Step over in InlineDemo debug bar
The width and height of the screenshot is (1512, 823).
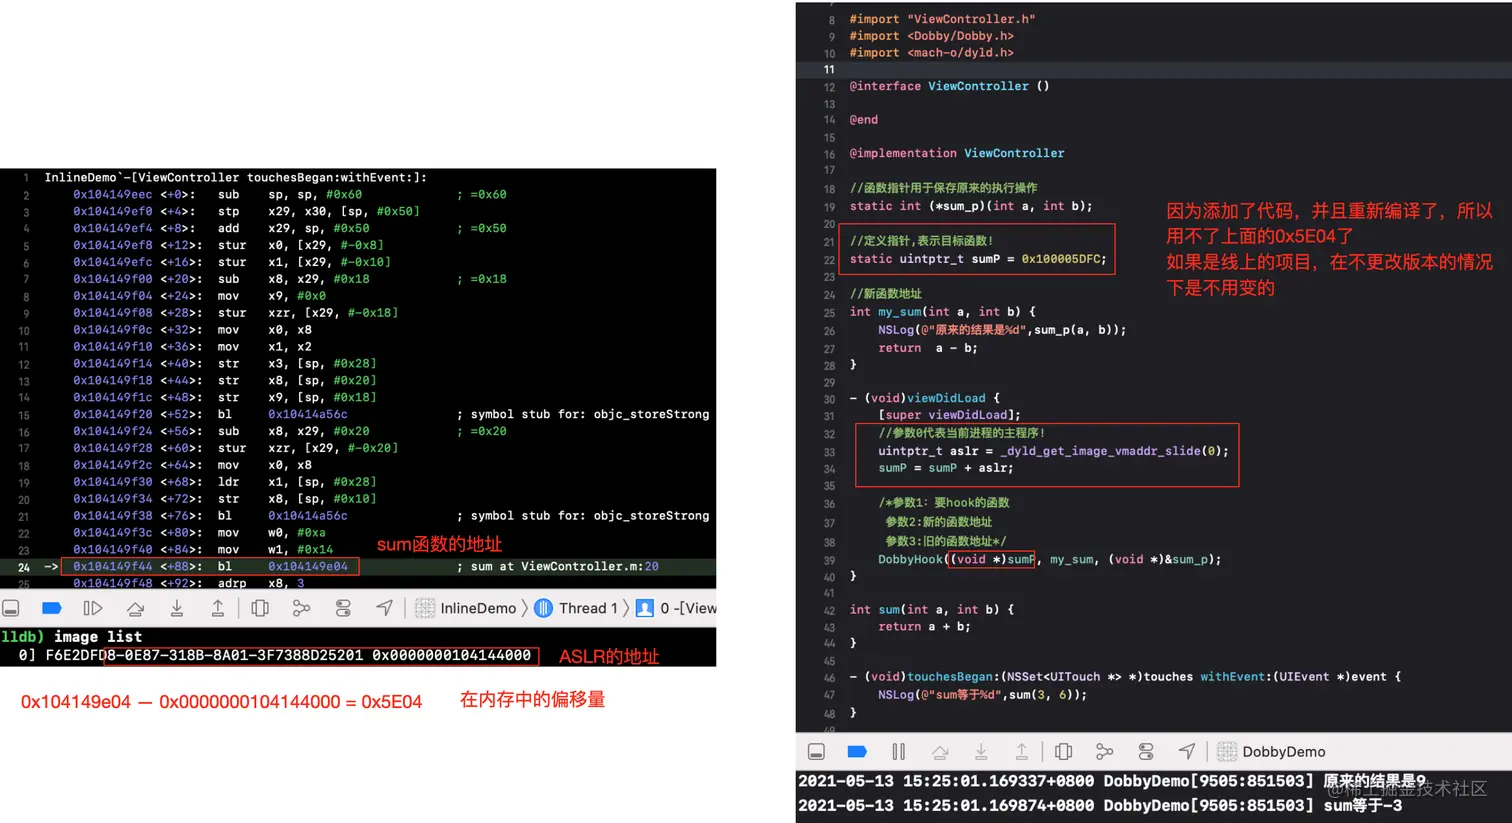pos(135,608)
